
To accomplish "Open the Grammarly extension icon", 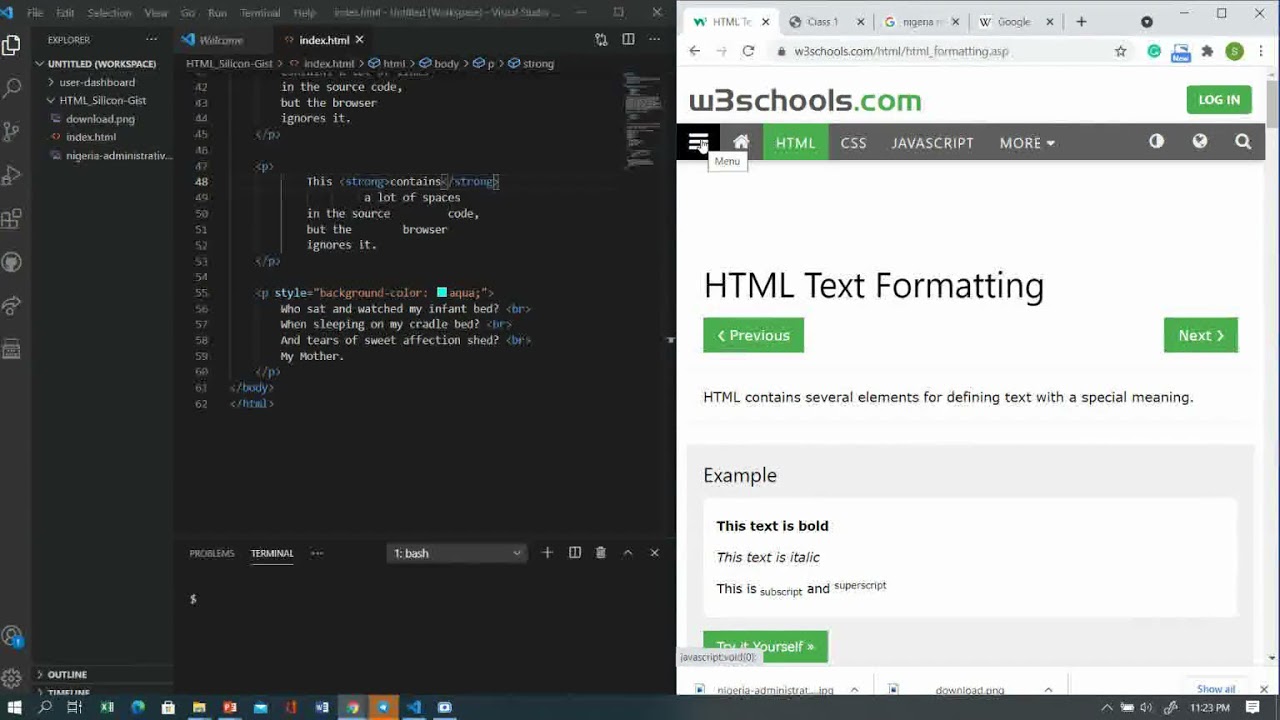I will [x=1154, y=51].
